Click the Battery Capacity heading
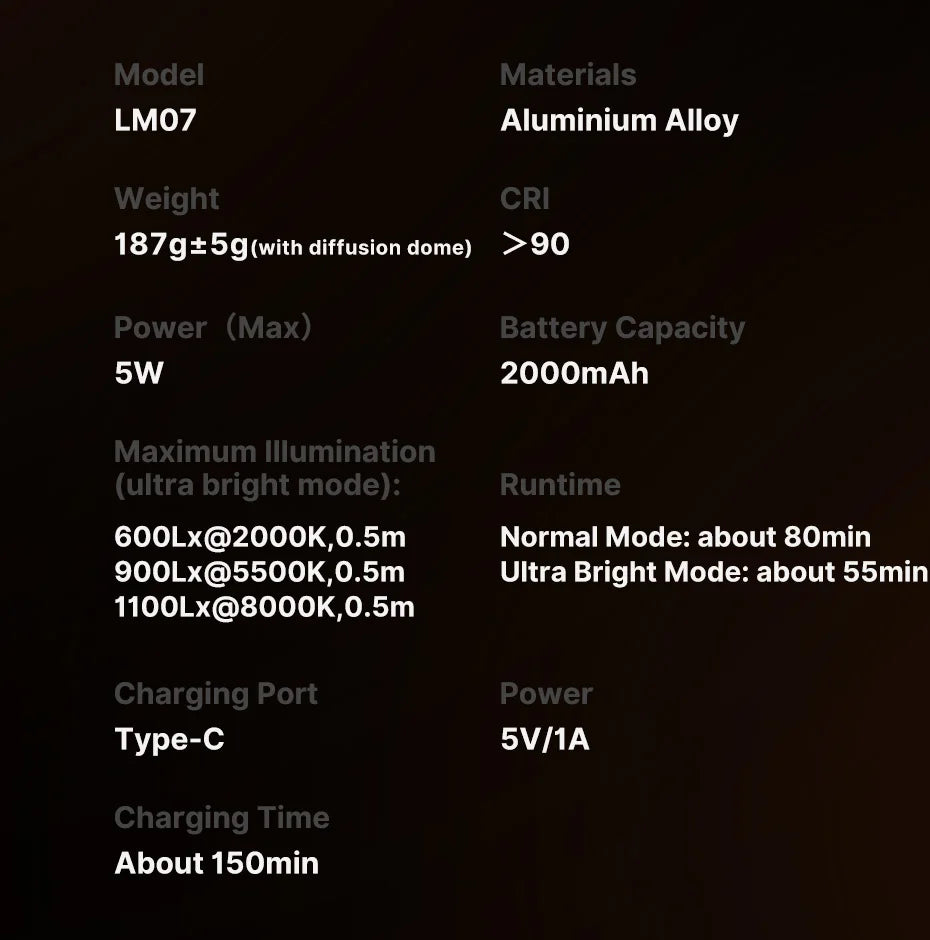The width and height of the screenshot is (930, 940). coord(622,329)
